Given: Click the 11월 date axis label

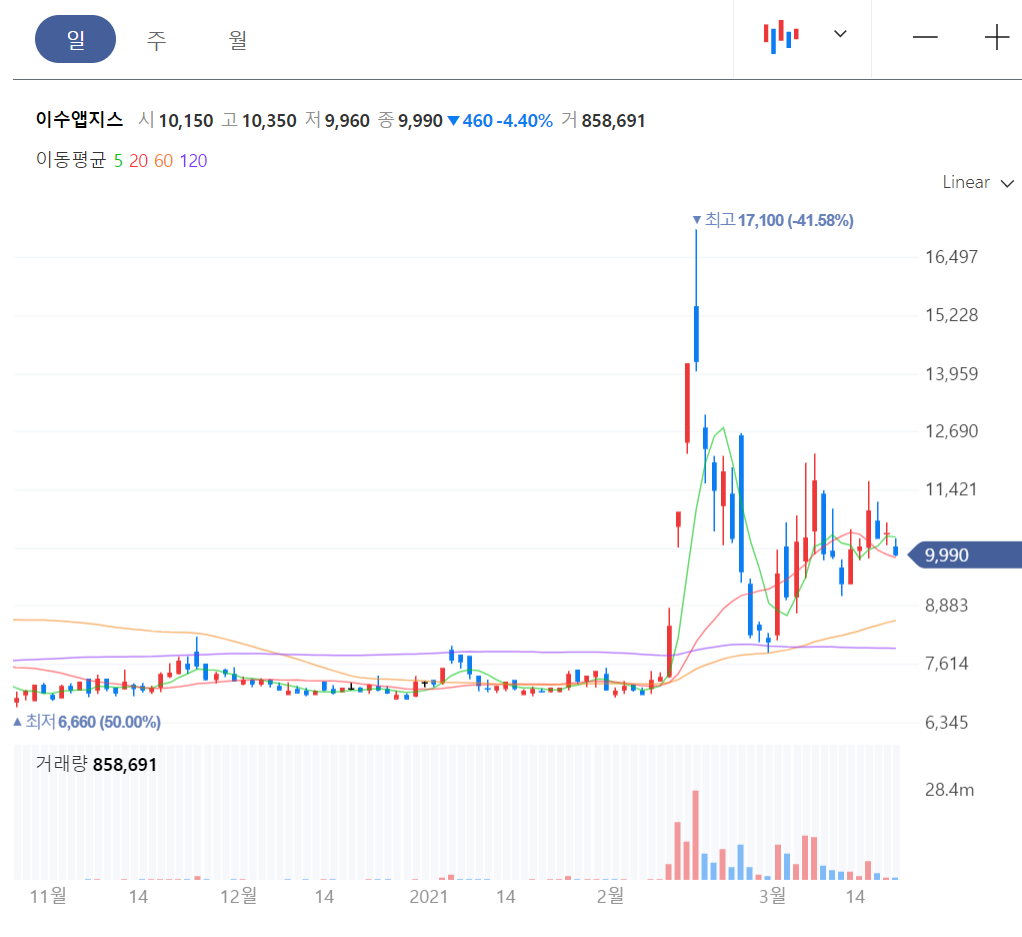Looking at the screenshot, I should click(48, 897).
